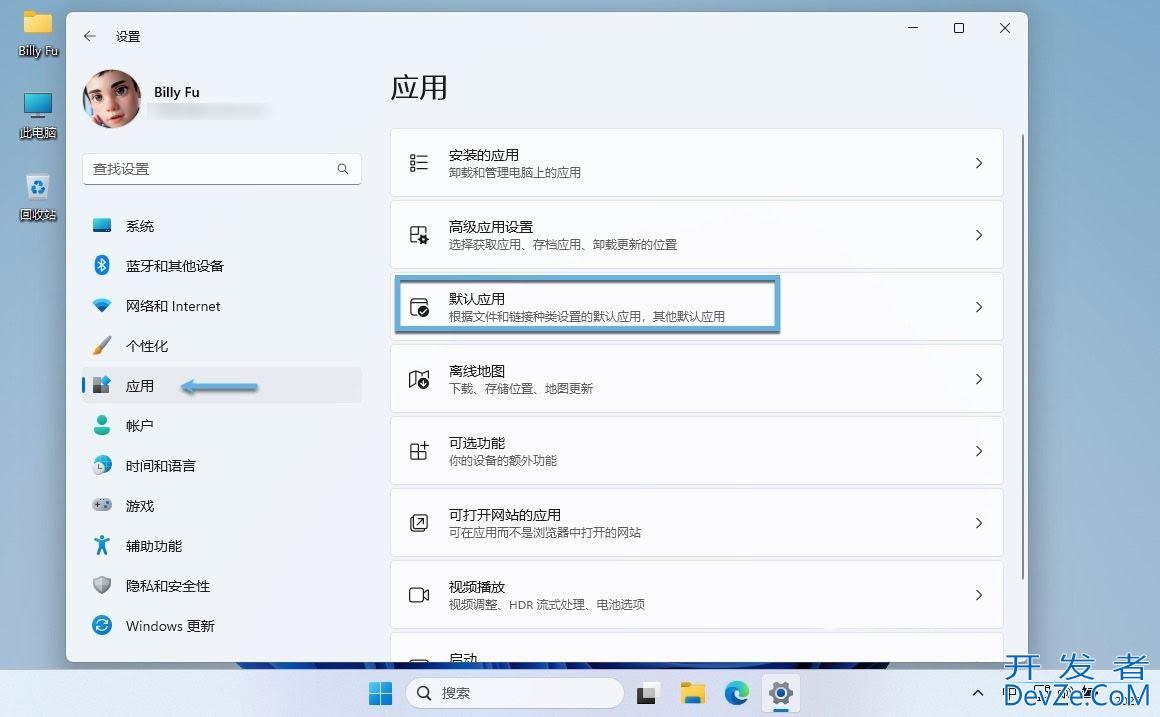Open 时间和语言 settings
The width and height of the screenshot is (1160, 717).
coord(222,465)
